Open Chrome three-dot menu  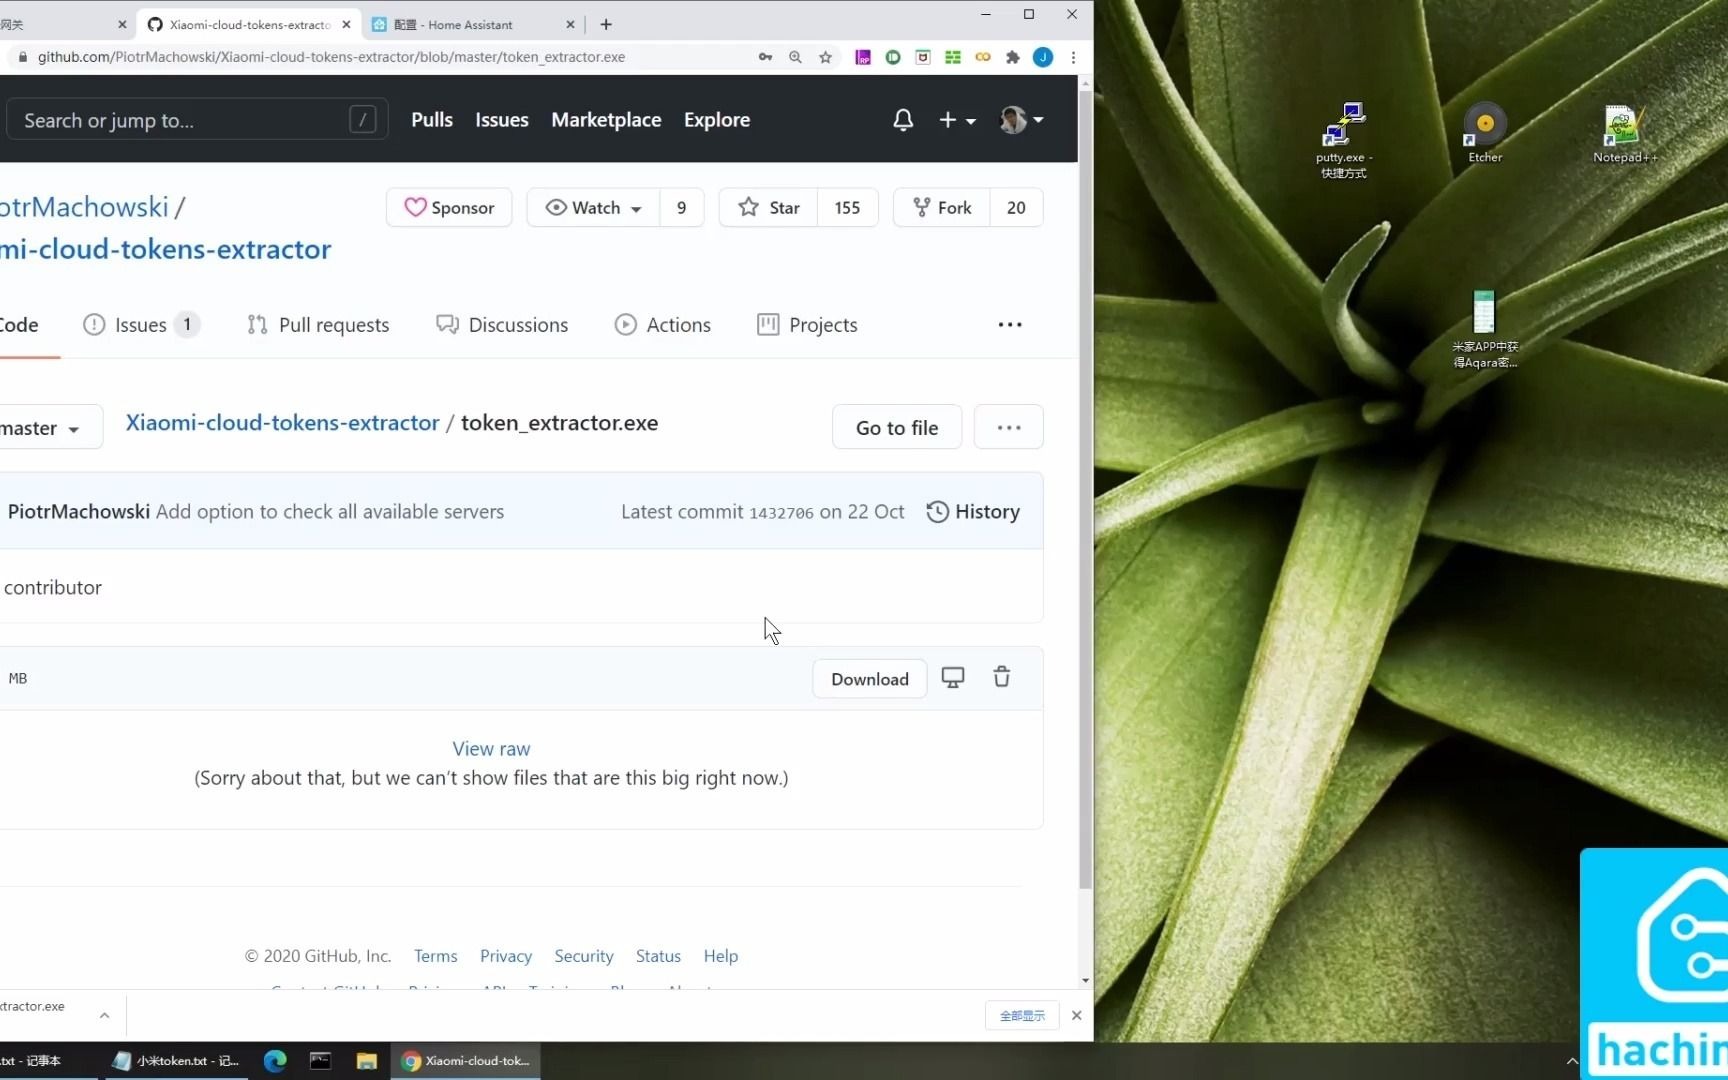point(1073,57)
